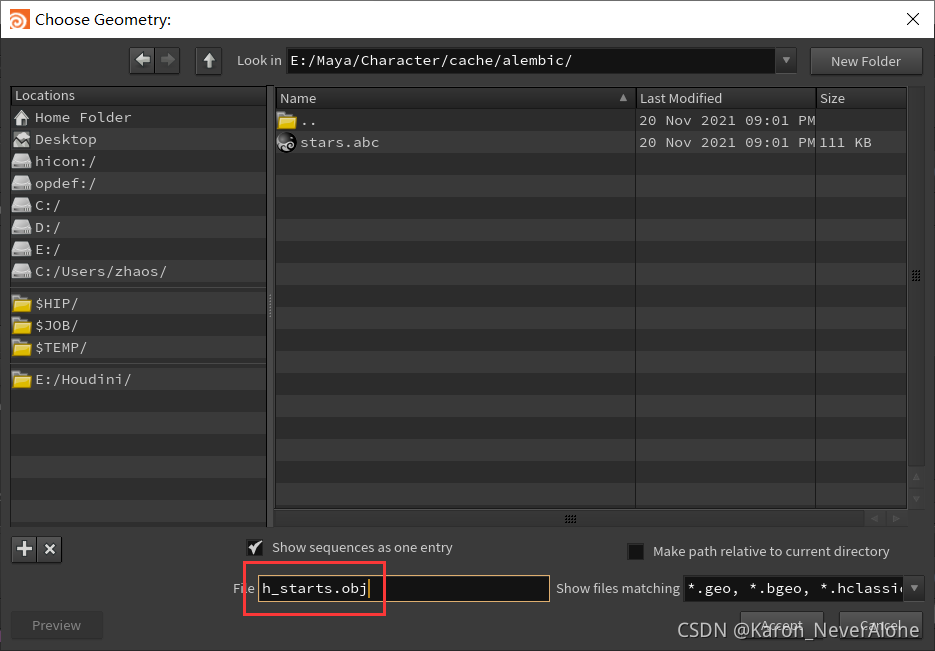
Task: Go back with the left arrow button
Action: (x=143, y=60)
